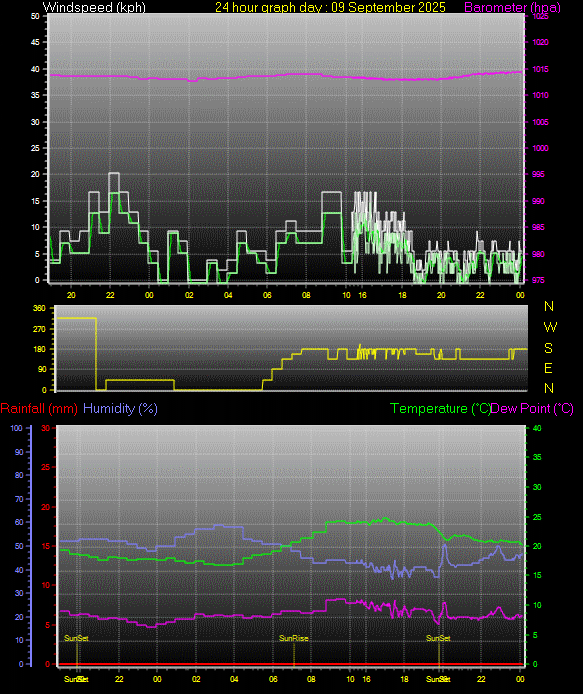Click the 40 temperature scale value
This screenshot has width=583, height=694.
click(x=537, y=428)
